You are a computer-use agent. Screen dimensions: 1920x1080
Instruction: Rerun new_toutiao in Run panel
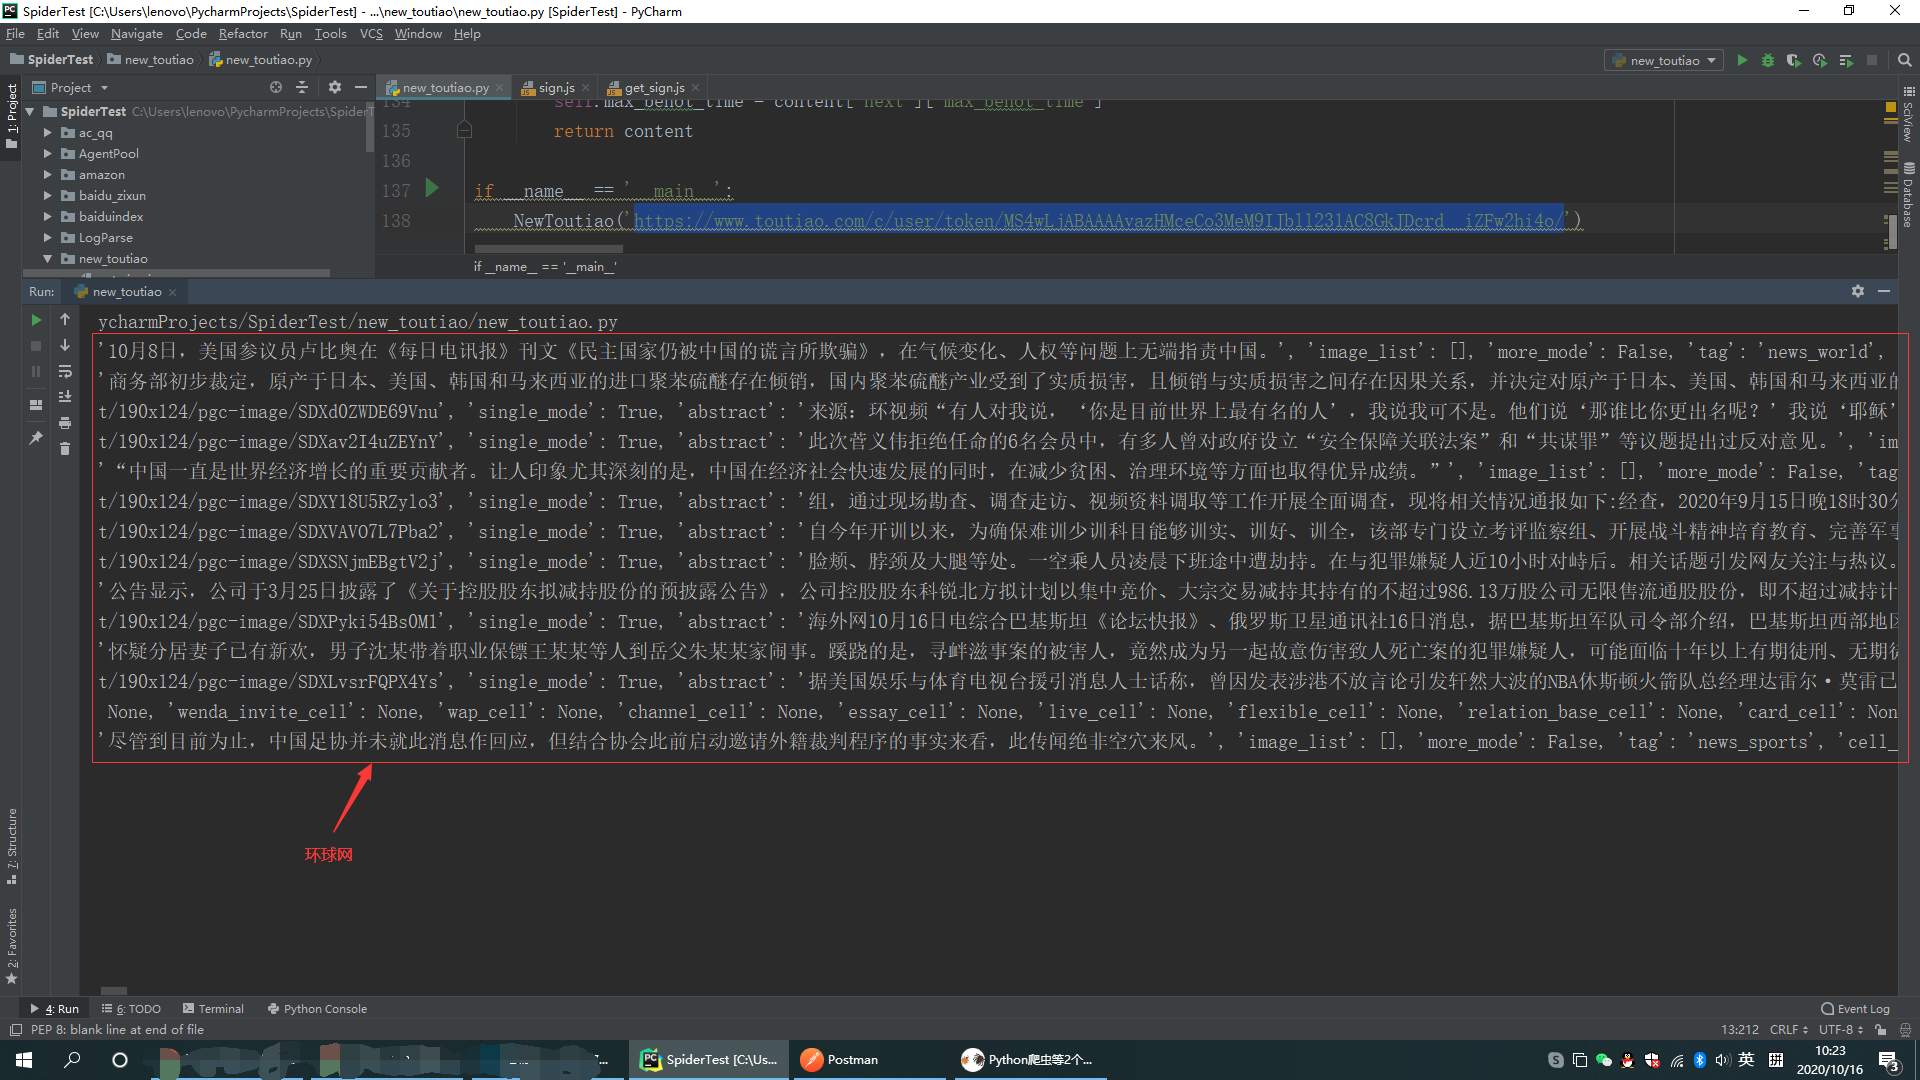pyautogui.click(x=36, y=320)
